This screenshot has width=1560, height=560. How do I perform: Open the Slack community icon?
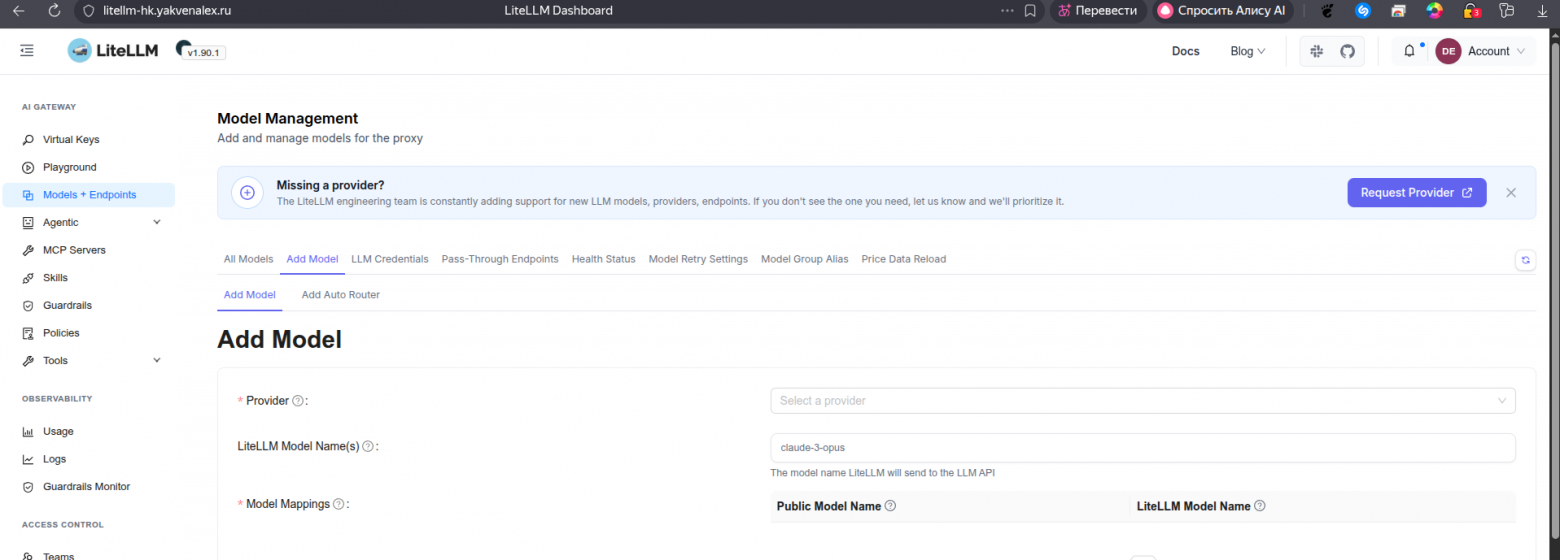1317,51
